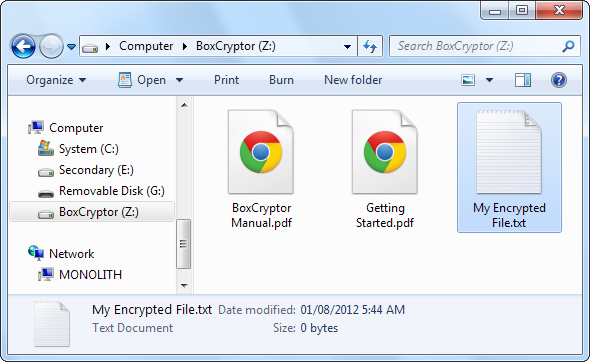Click the BoxCryptor (Z:) drive icon in tree
590x362 pixels.
46,214
